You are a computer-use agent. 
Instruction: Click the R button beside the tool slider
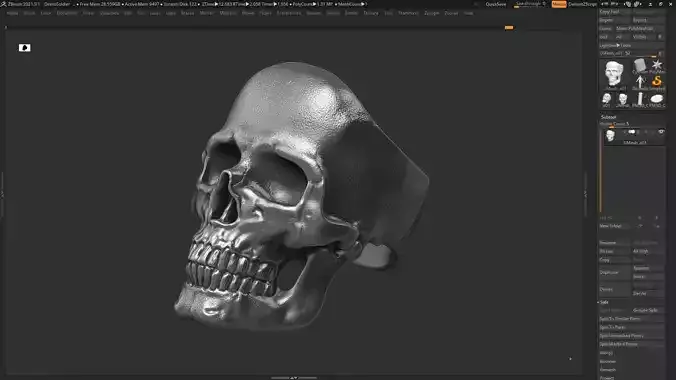[x=660, y=53]
